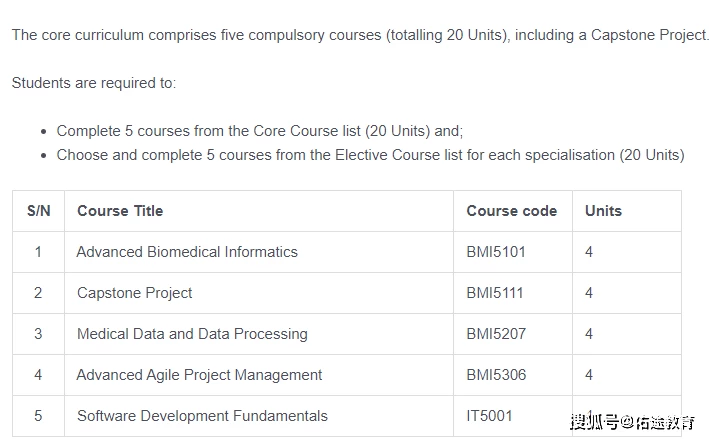The width and height of the screenshot is (709, 439).
Task: Select the Course Title column header
Action: 120,211
